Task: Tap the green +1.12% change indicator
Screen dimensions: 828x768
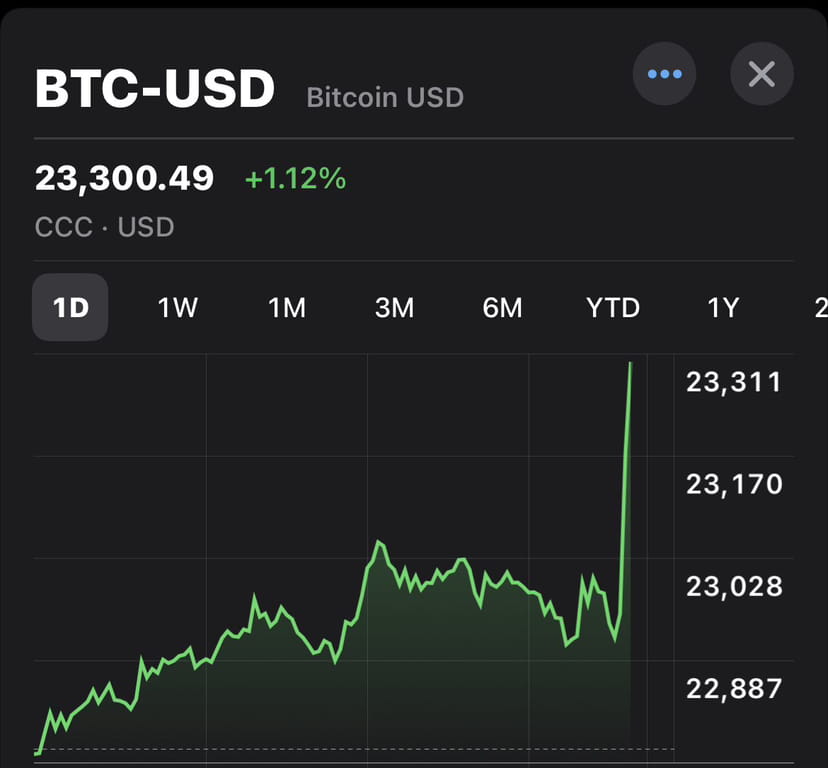Action: (295, 180)
